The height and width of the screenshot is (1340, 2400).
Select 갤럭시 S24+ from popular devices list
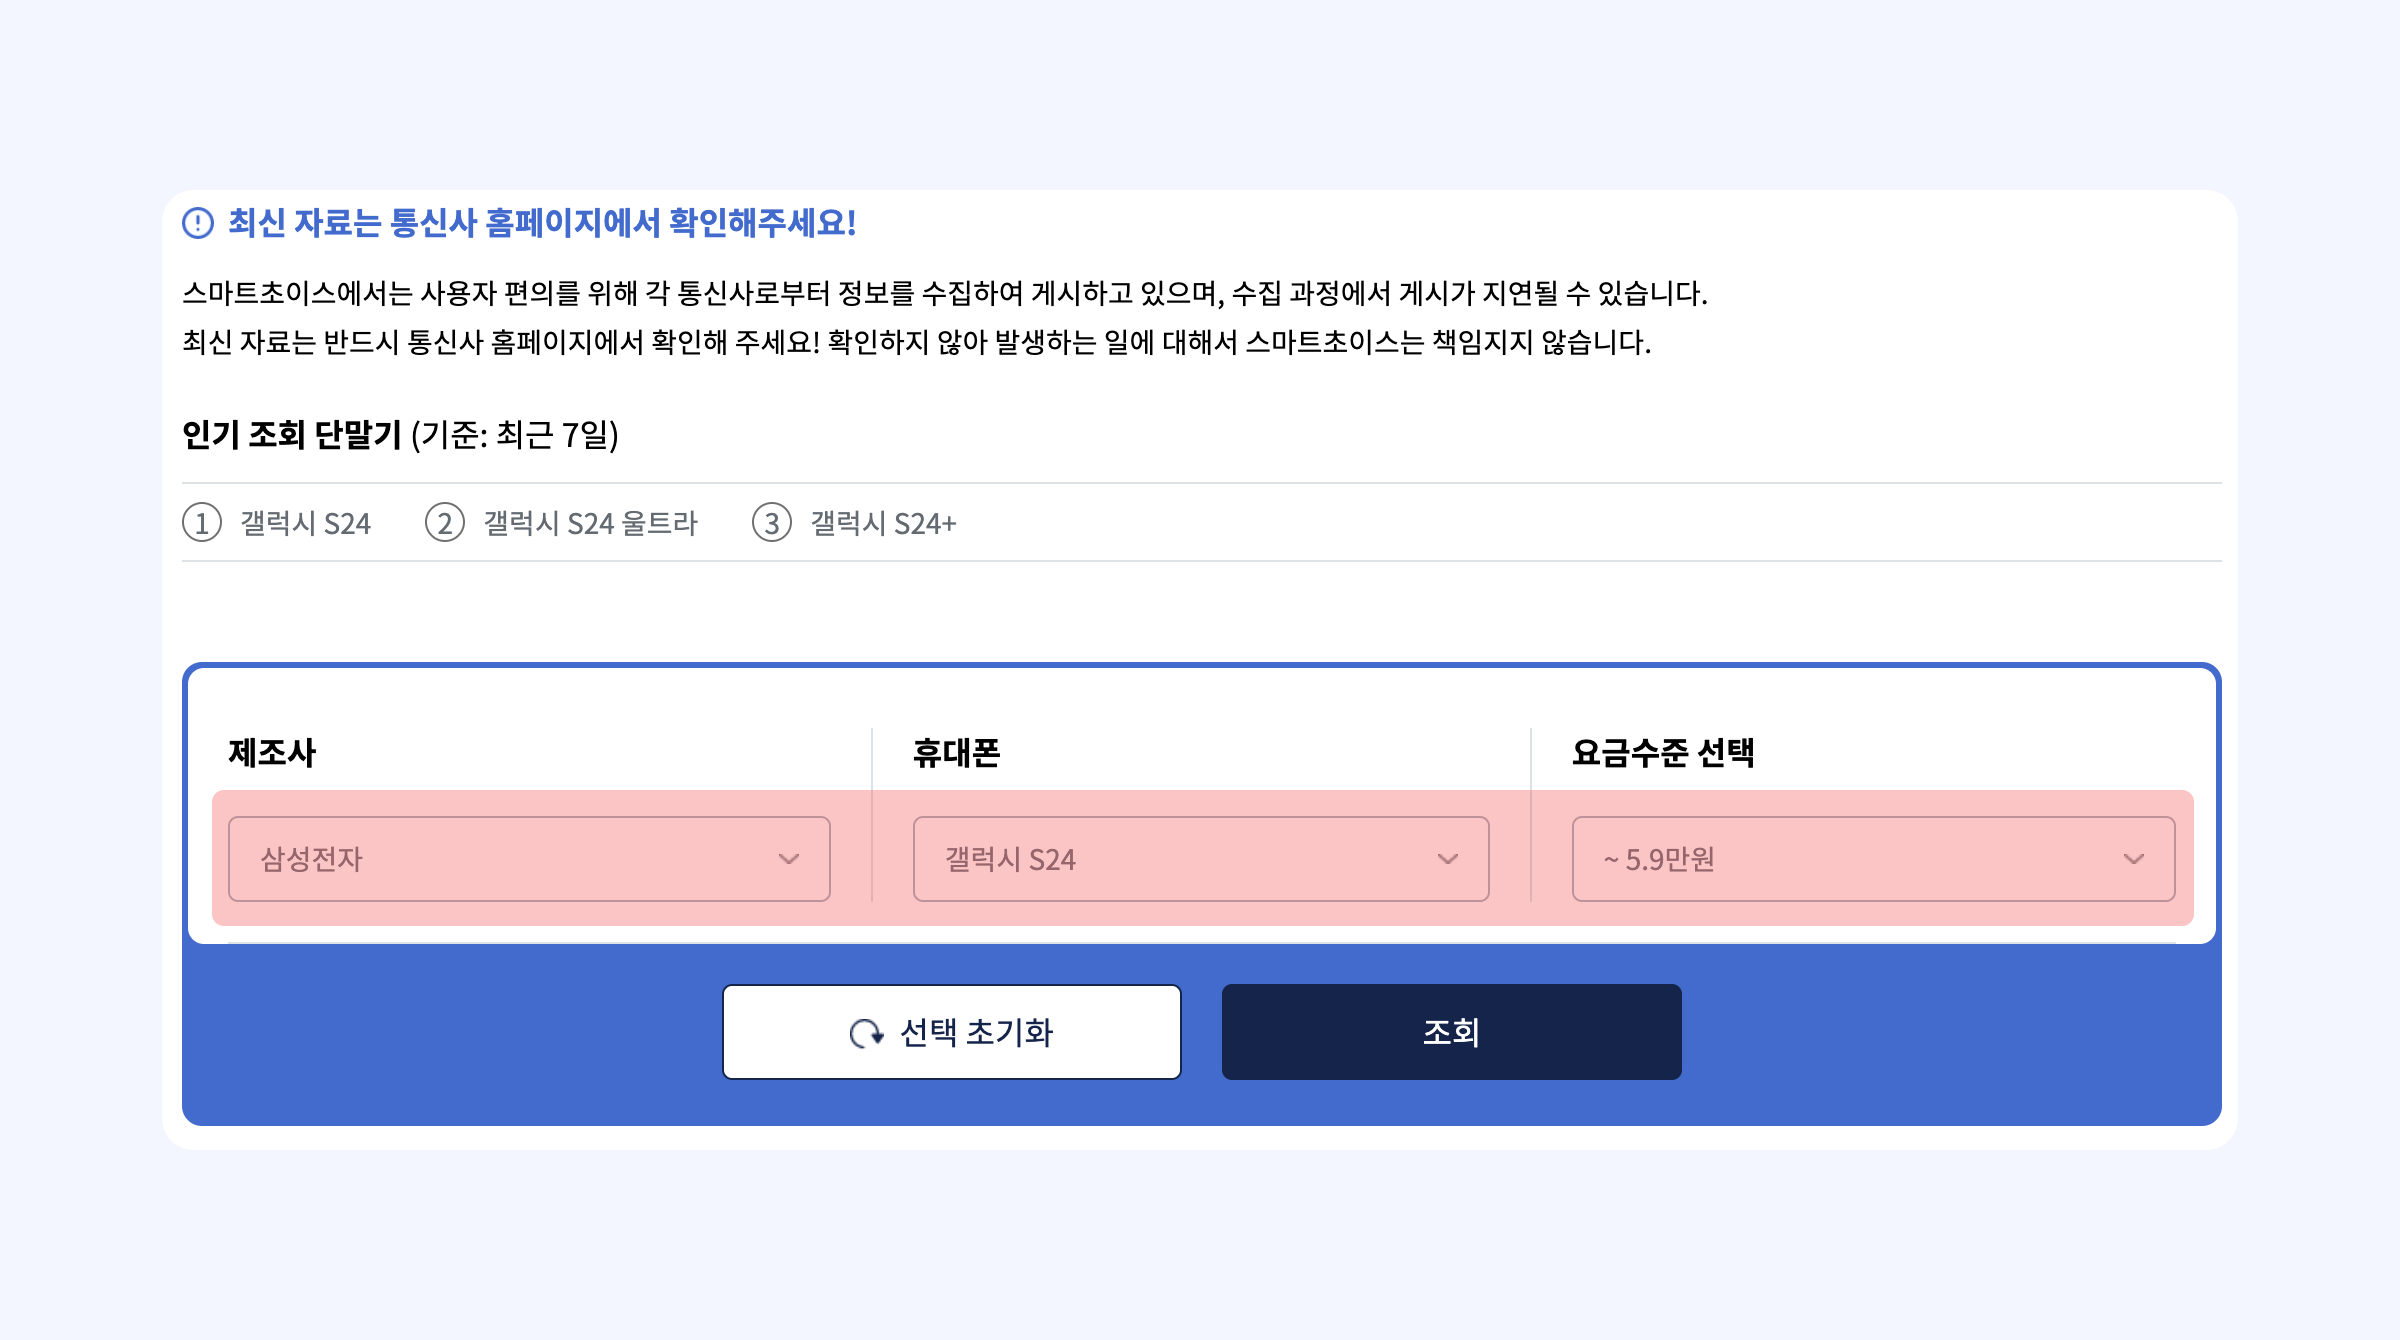tap(882, 522)
